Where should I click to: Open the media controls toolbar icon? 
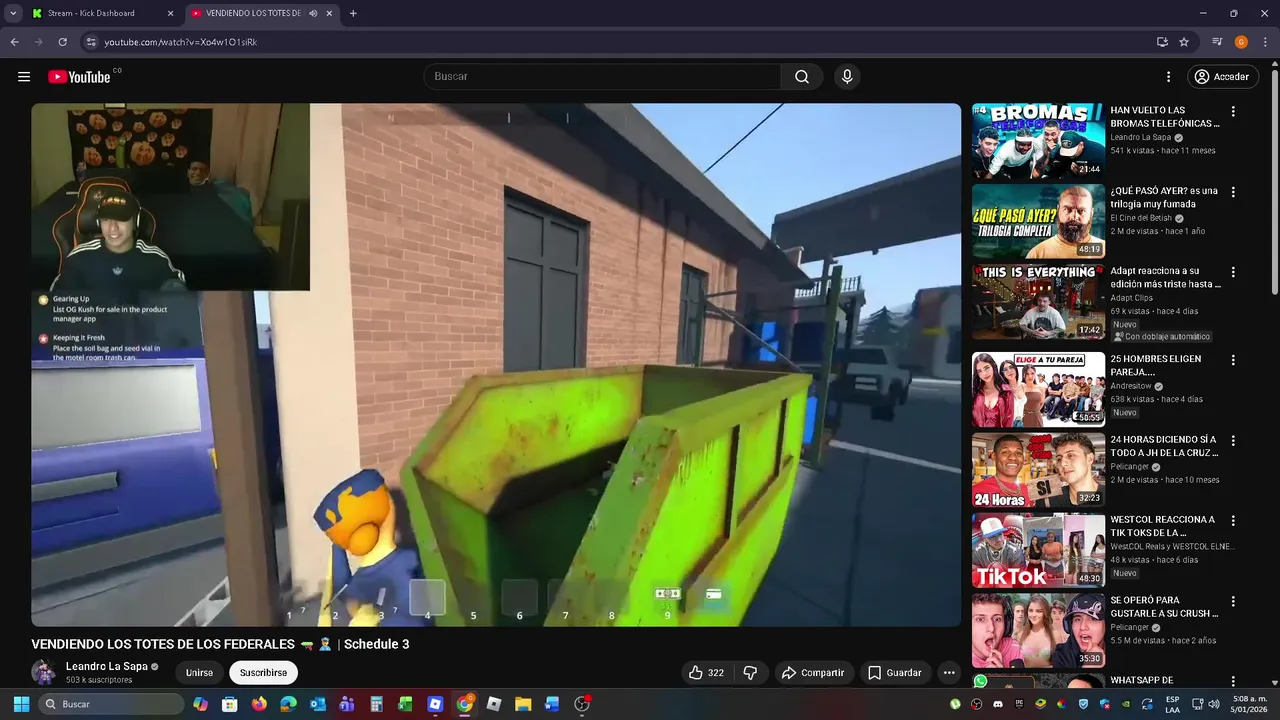1217,42
